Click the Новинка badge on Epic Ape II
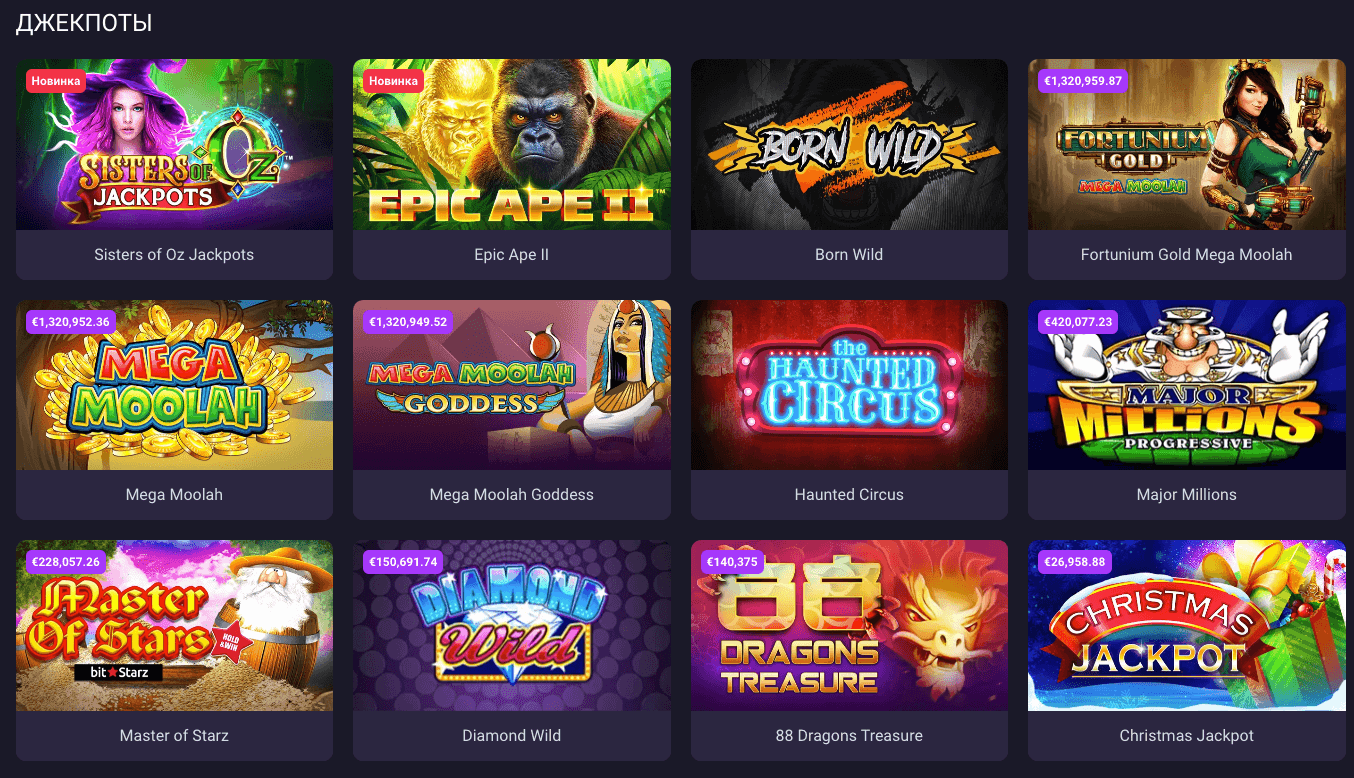Screen dimensions: 1354x778 click(394, 81)
